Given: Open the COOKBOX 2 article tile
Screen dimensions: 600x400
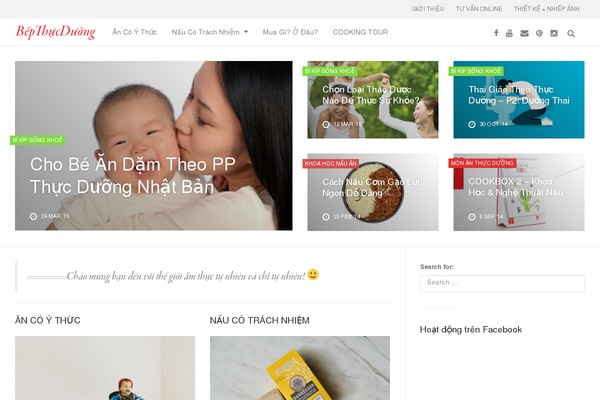Looking at the screenshot, I should coord(515,187).
